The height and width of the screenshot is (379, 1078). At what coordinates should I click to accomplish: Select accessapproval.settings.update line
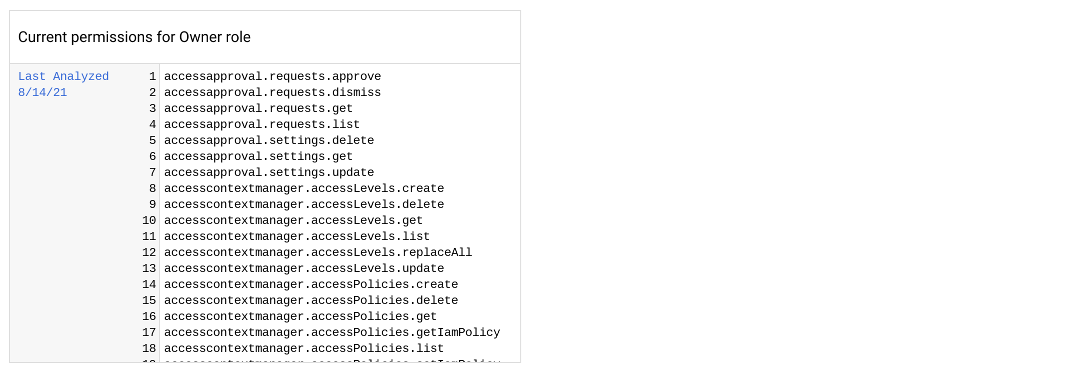[269, 172]
